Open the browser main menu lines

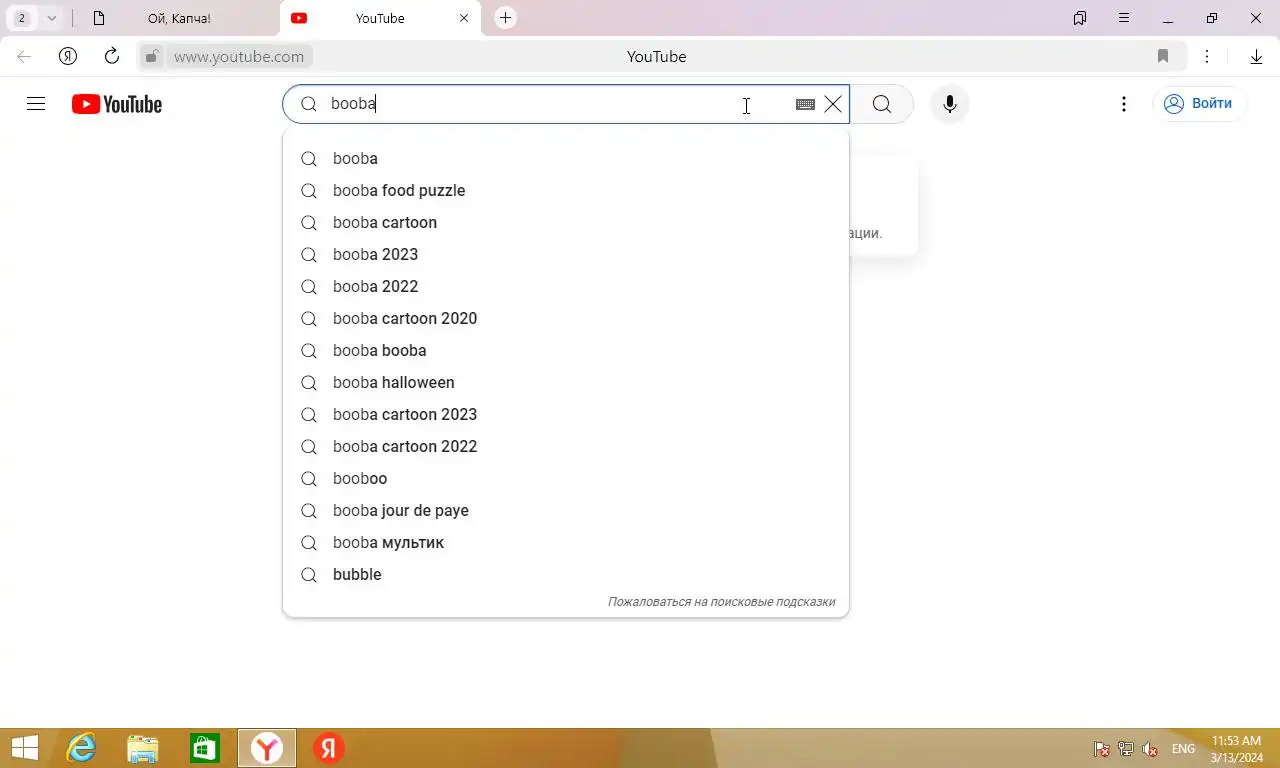pyautogui.click(x=1124, y=18)
